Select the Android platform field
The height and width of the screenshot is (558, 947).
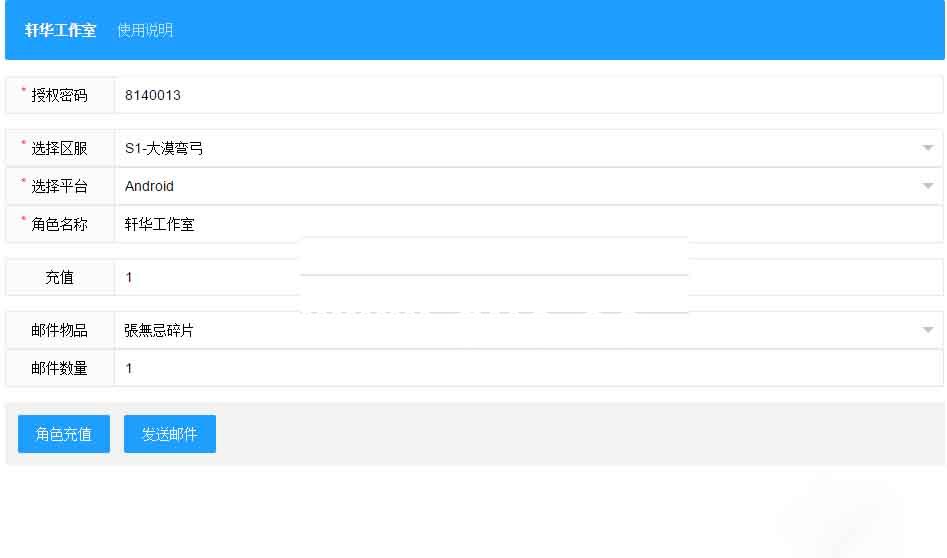pos(528,186)
